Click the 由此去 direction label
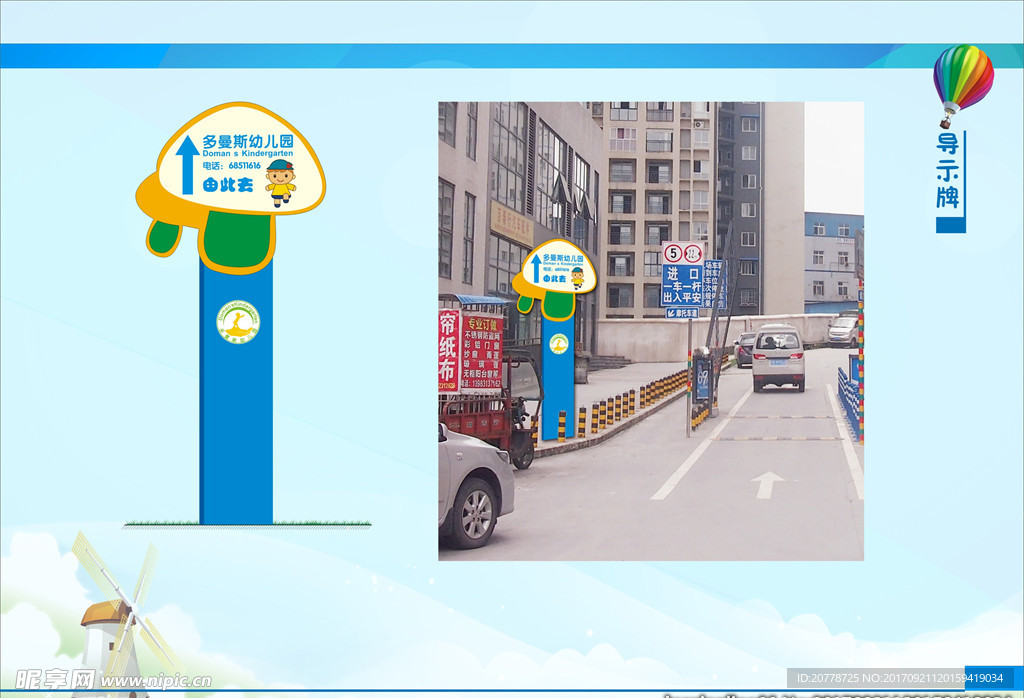1024x698 pixels. tap(227, 185)
